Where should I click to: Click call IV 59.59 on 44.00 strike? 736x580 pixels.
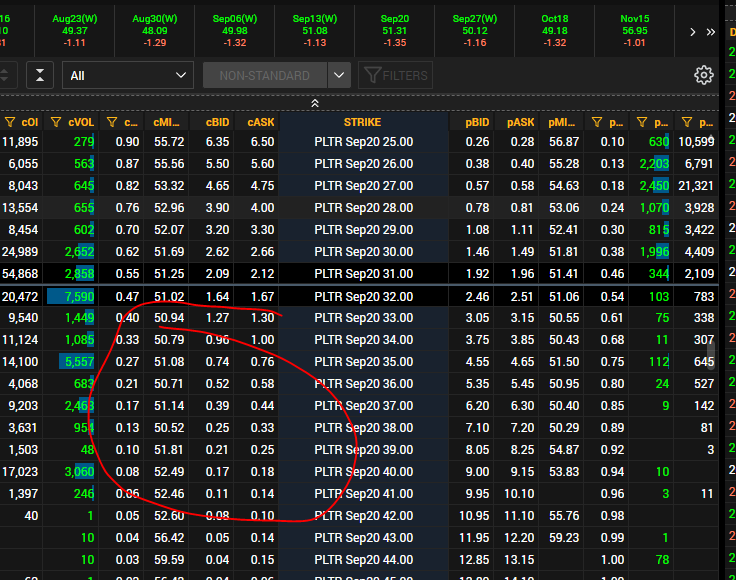point(169,560)
